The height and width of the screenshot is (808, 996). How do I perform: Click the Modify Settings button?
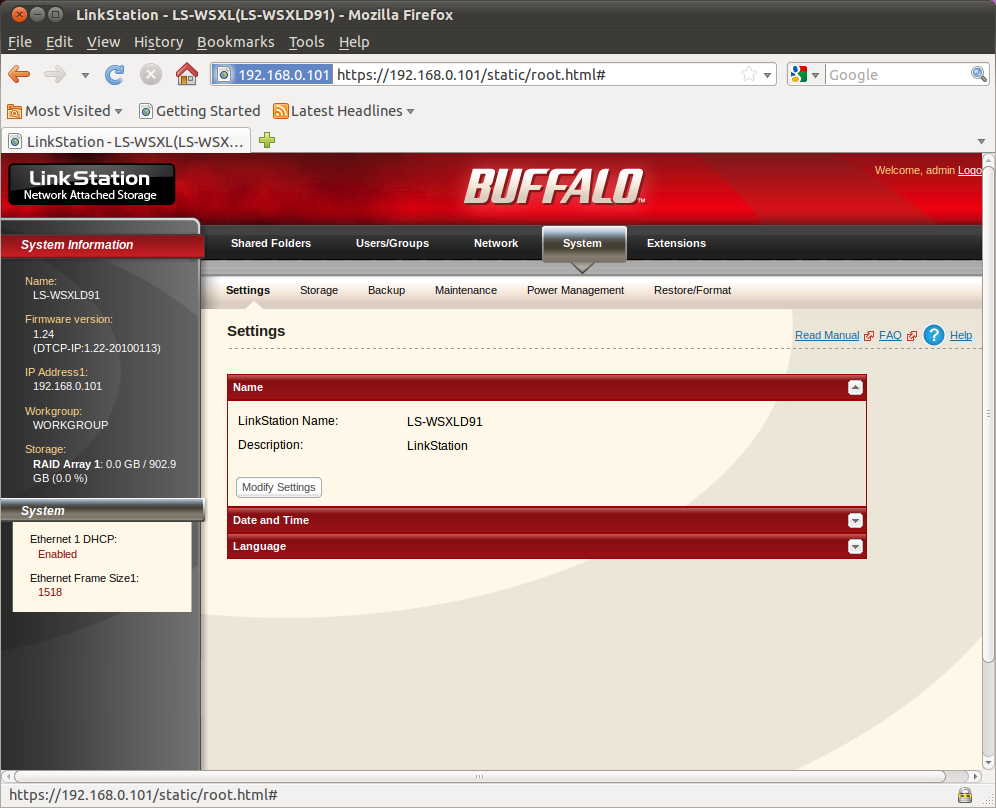pos(279,487)
